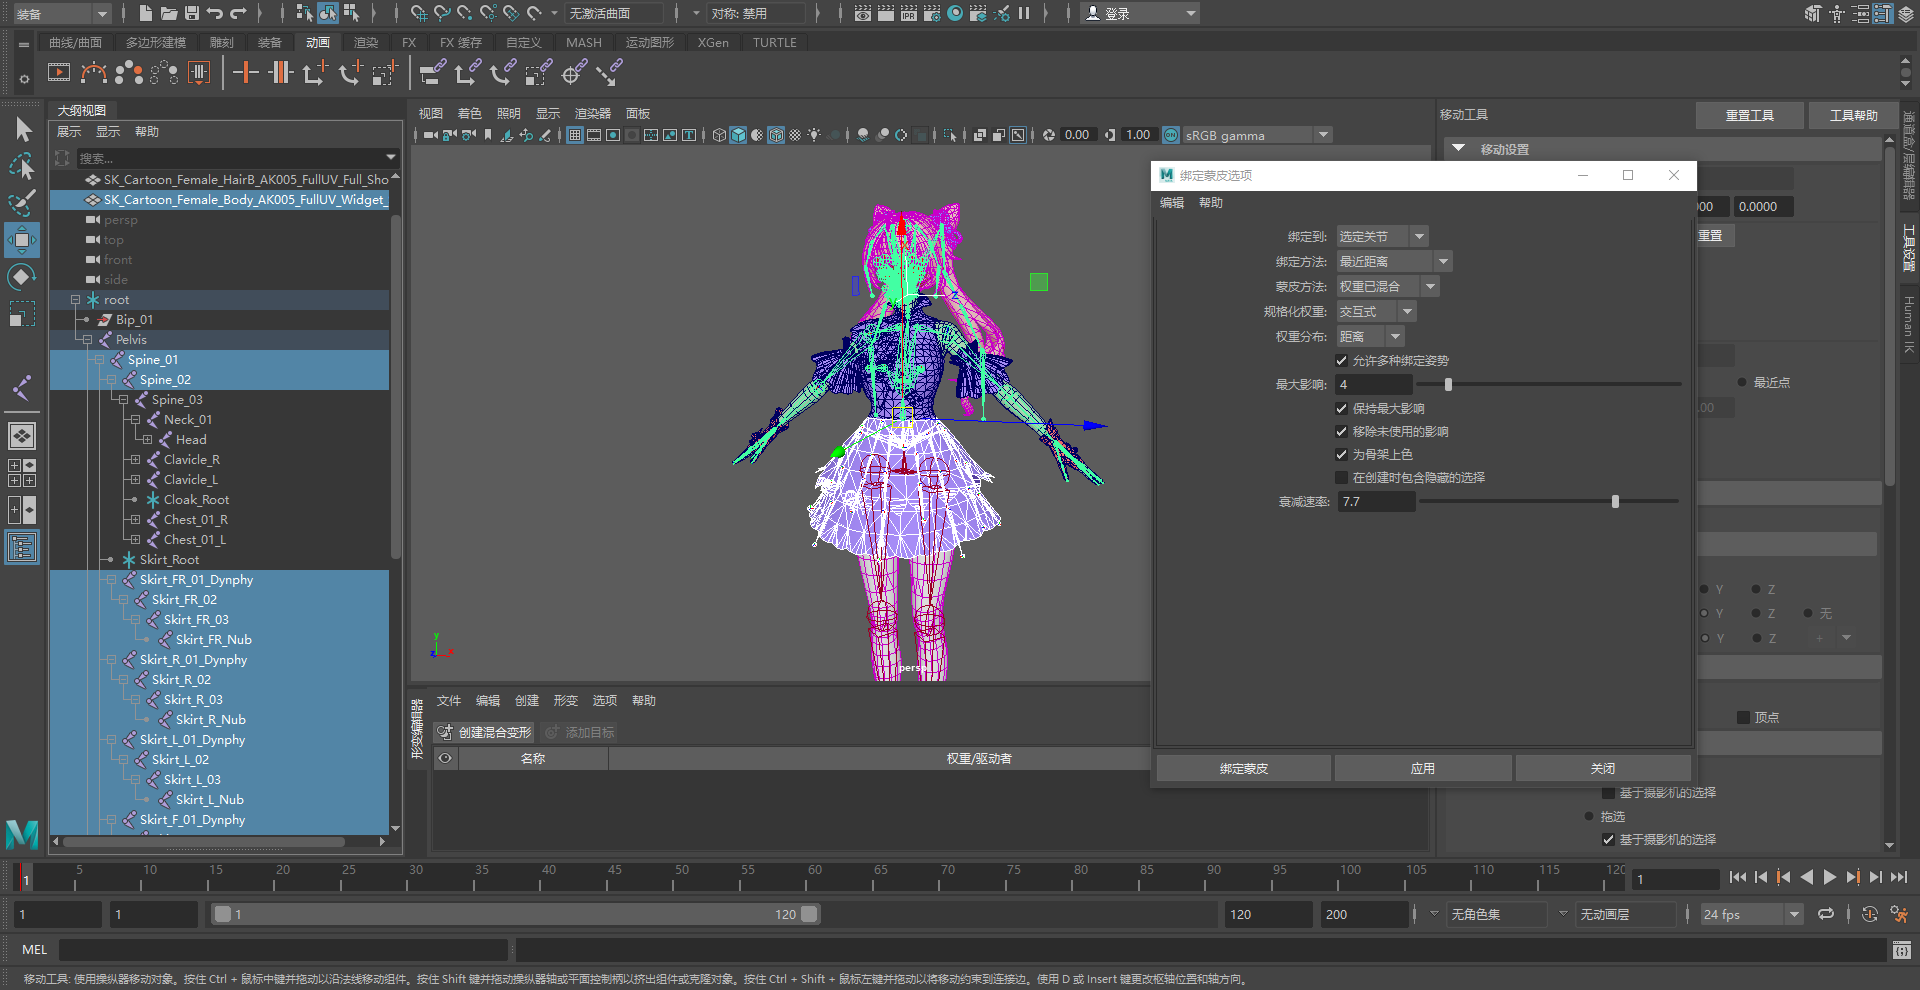1920x990 pixels.
Task: Expand the Clavicle_R joint in outliner
Action: tap(135, 460)
